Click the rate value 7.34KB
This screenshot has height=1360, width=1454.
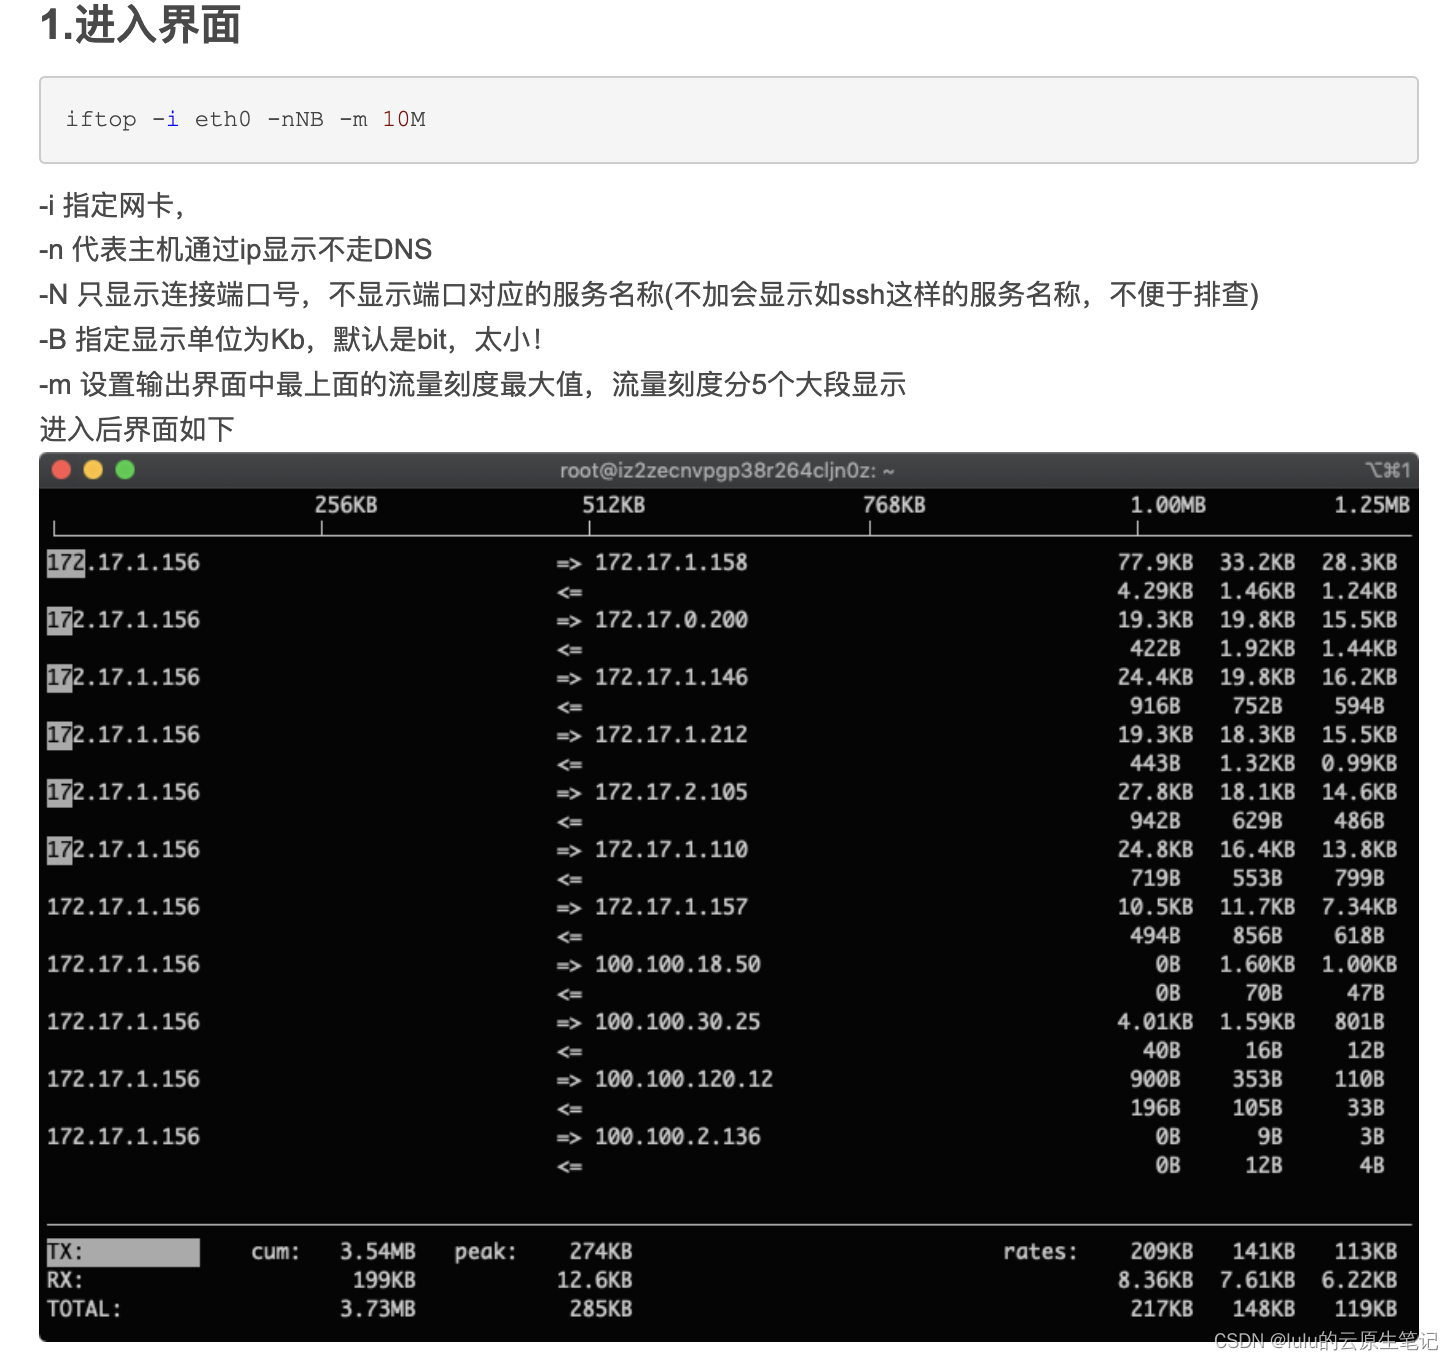click(1359, 907)
